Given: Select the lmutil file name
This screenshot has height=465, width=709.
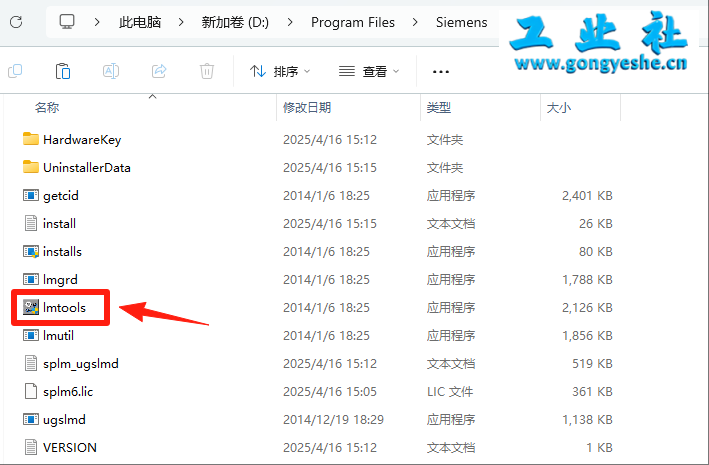Looking at the screenshot, I should pos(58,336).
